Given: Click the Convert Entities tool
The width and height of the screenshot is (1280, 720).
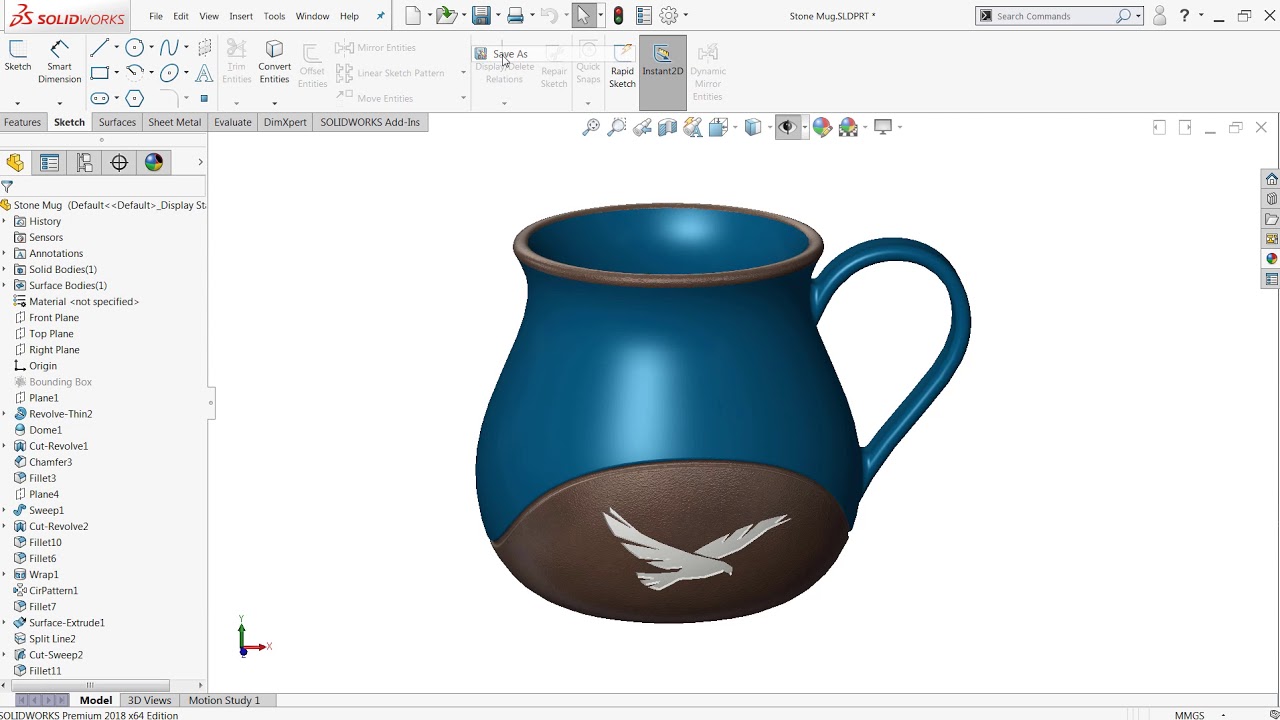Looking at the screenshot, I should pyautogui.click(x=274, y=62).
